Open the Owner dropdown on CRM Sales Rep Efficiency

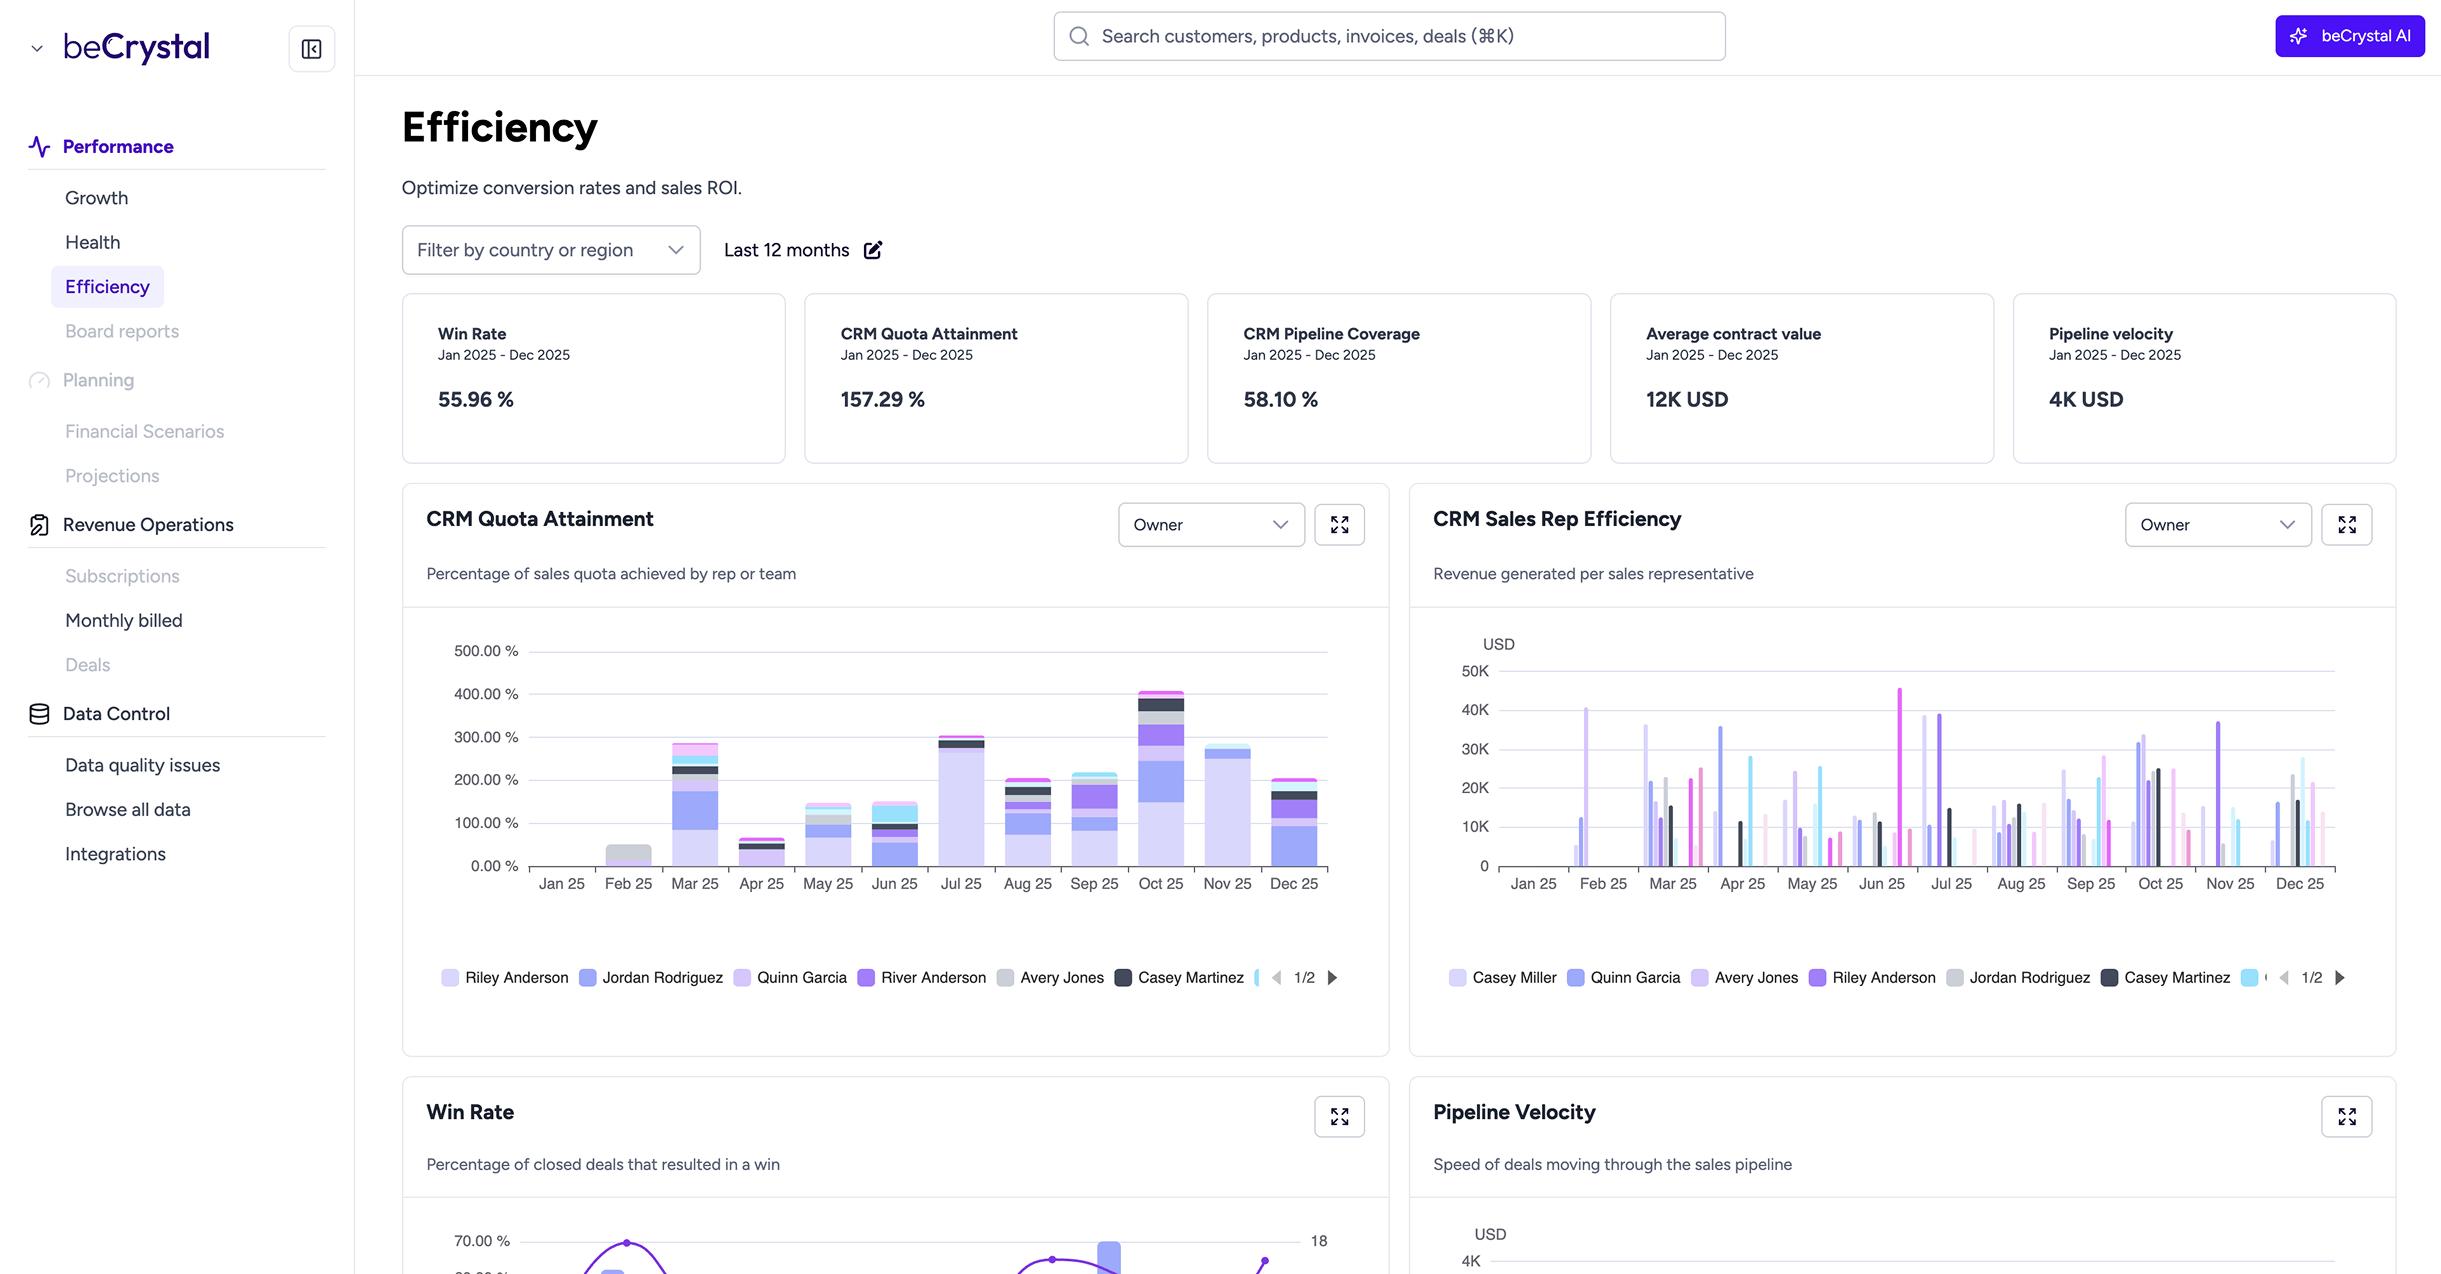(x=2218, y=524)
